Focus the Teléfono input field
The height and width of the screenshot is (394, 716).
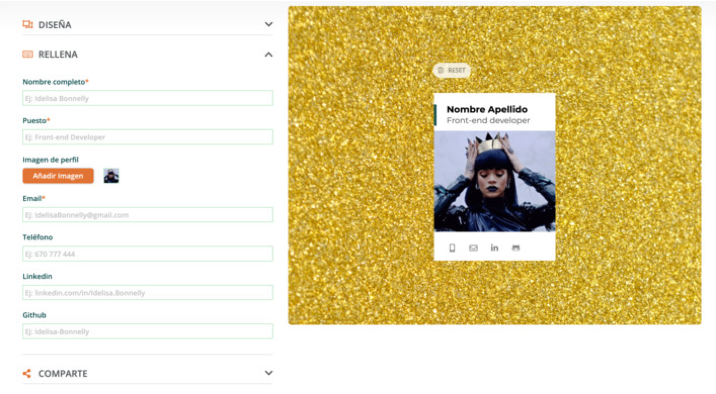147,254
